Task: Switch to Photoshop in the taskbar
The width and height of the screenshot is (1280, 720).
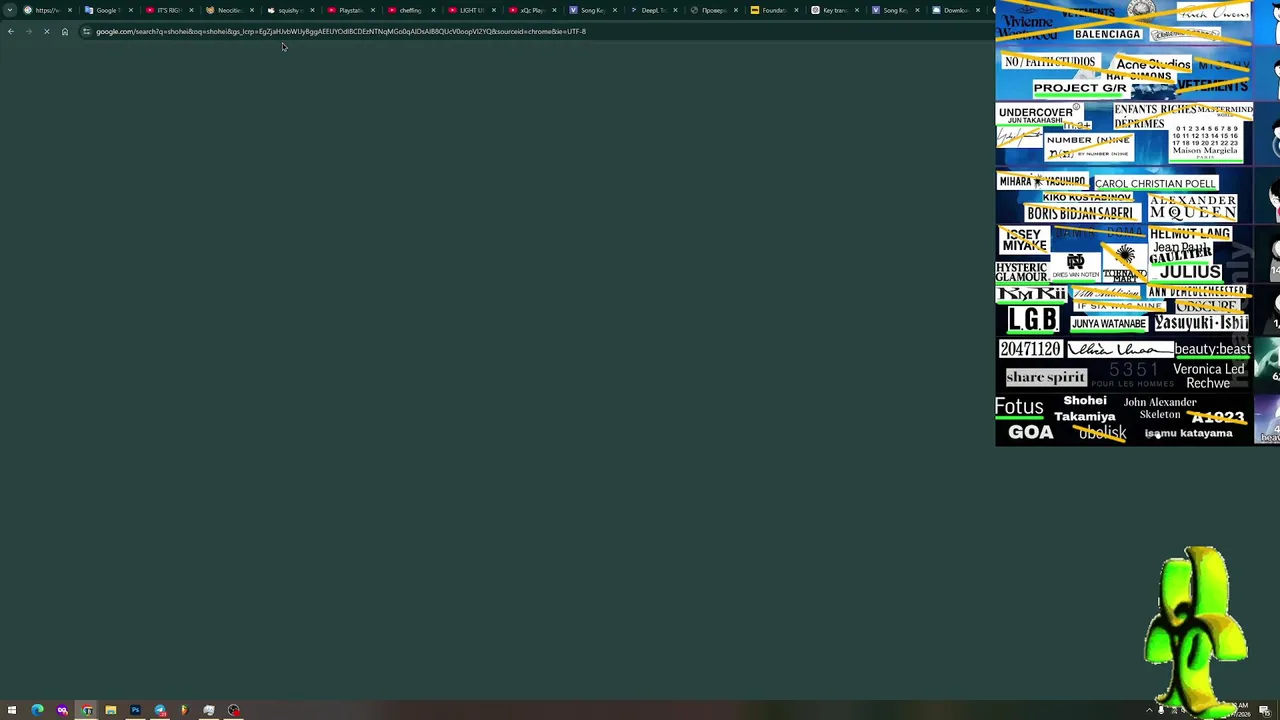Action: click(135, 710)
